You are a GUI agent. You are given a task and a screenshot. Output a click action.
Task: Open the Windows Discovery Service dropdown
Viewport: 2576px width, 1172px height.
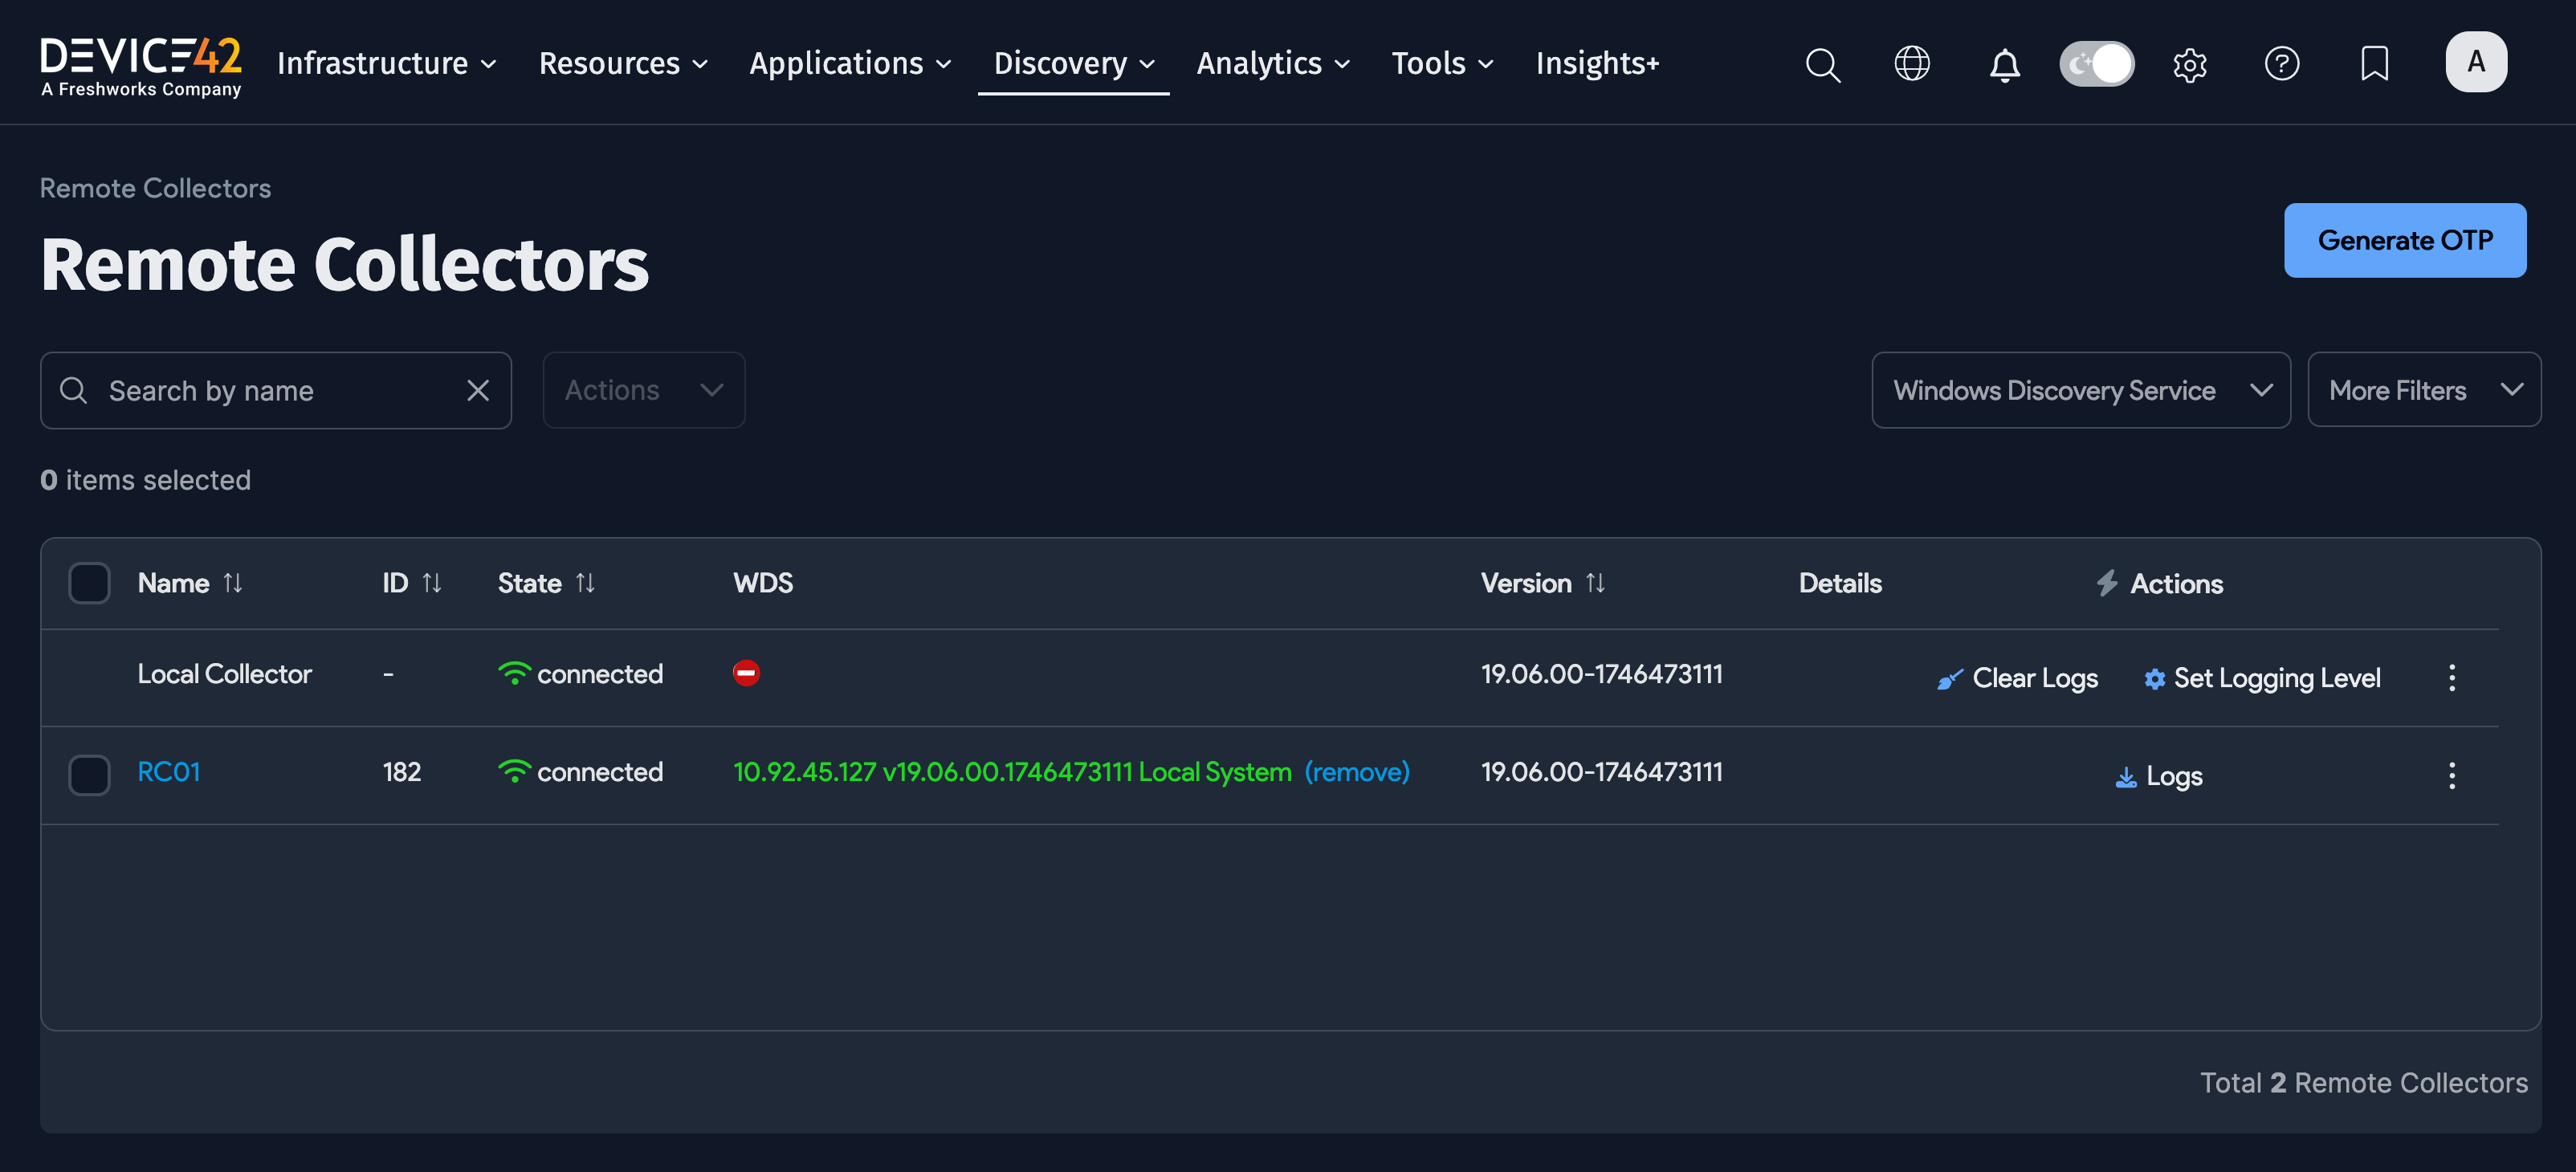tap(2080, 390)
